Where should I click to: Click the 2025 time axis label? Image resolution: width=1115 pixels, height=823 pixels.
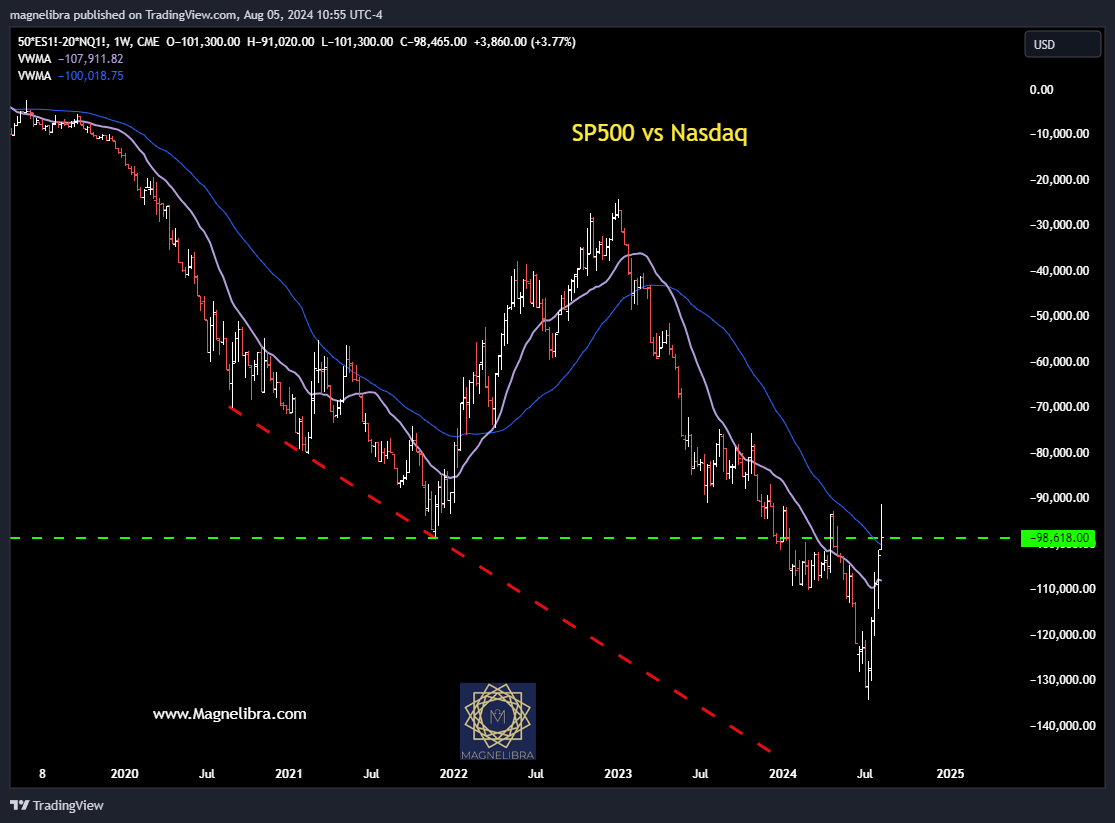tap(951, 773)
